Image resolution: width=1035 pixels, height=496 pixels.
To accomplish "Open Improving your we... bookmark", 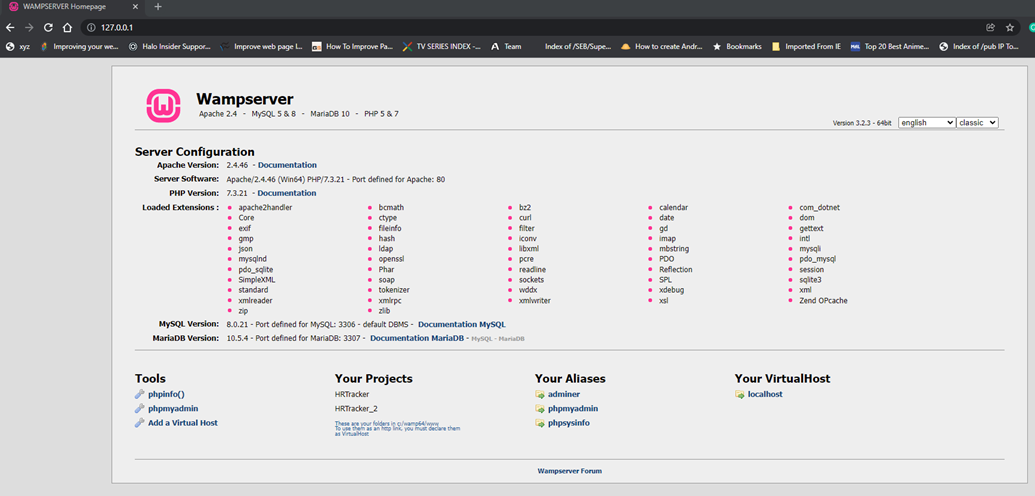I will coord(79,47).
